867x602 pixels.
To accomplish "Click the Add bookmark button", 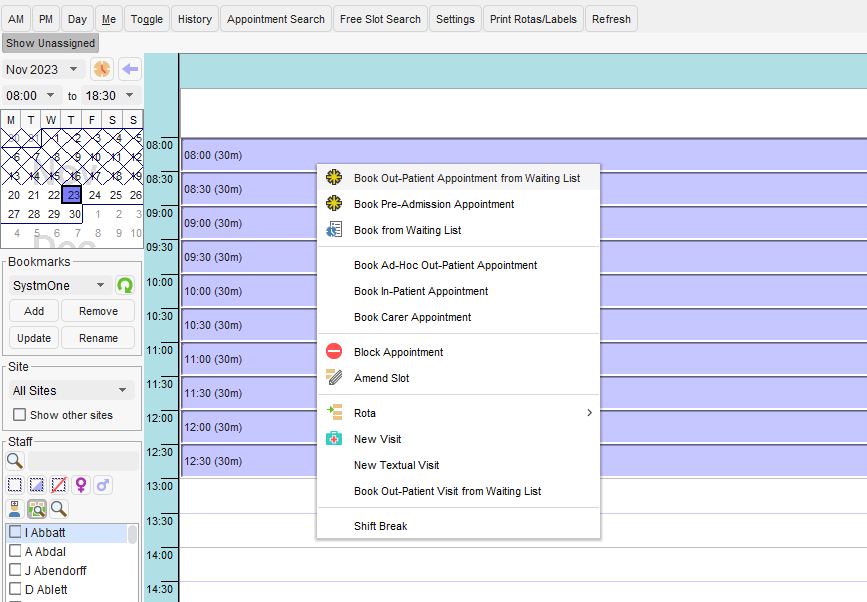I will coord(34,311).
